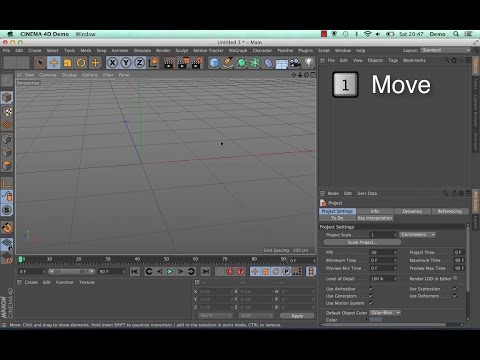Uncheck Use Generators checkbox

click(x=371, y=296)
